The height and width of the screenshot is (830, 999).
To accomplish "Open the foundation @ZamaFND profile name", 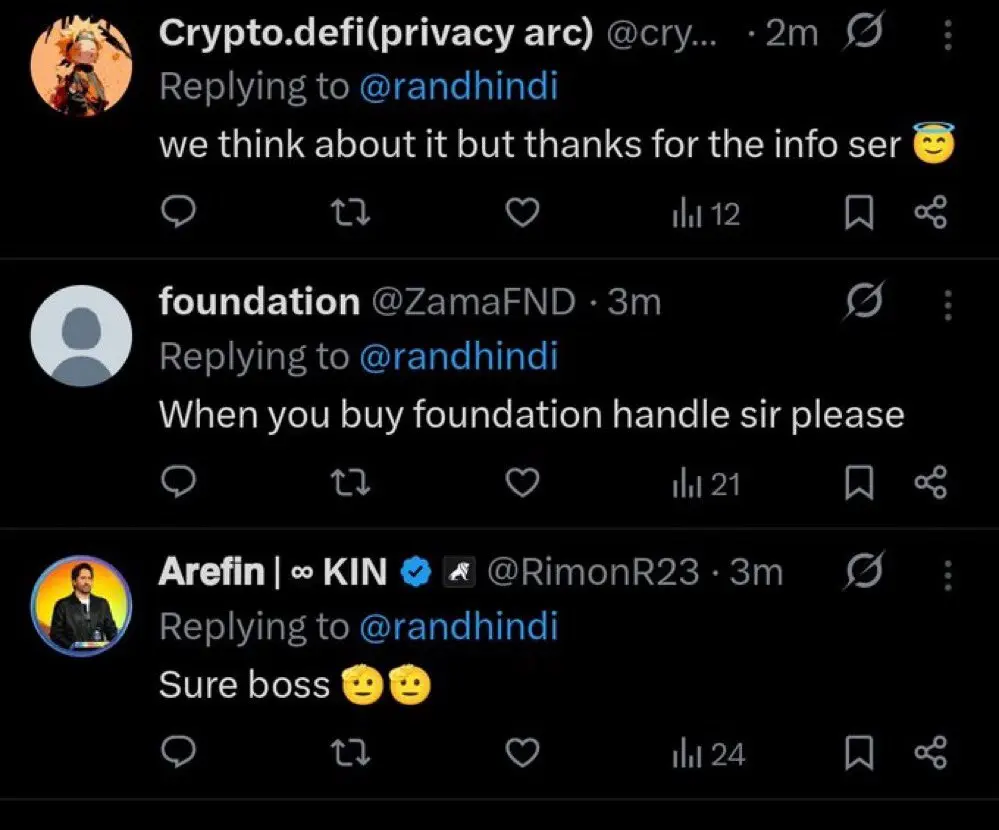I will 259,301.
